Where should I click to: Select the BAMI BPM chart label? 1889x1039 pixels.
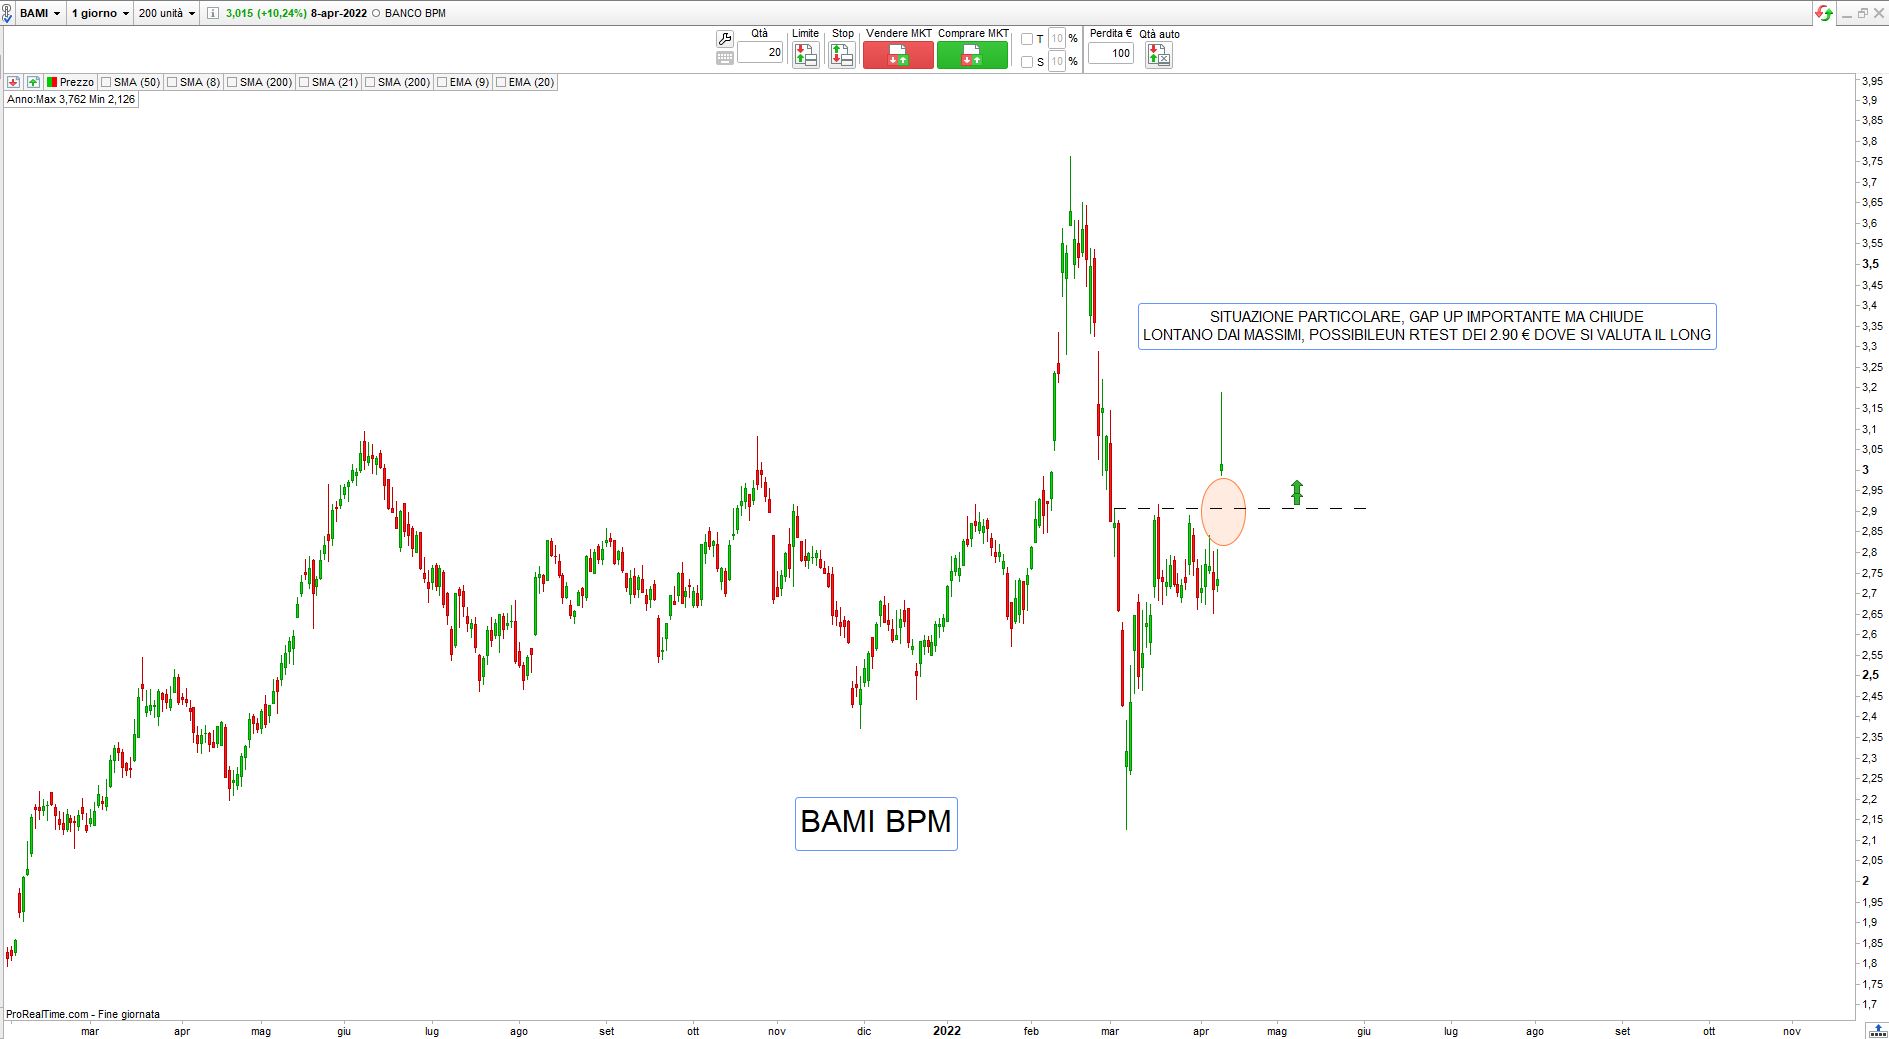(x=876, y=823)
